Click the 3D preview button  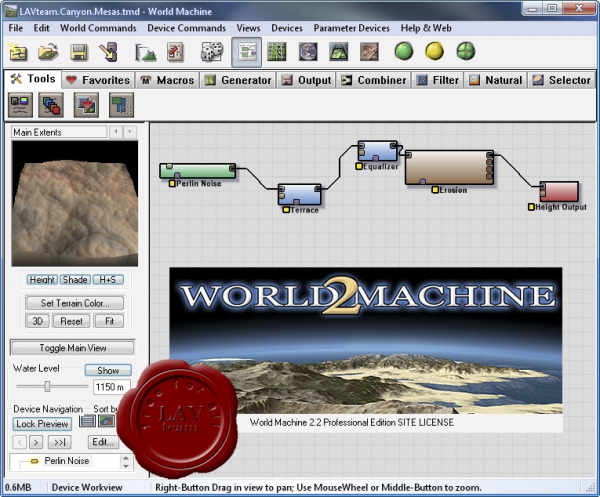click(38, 321)
